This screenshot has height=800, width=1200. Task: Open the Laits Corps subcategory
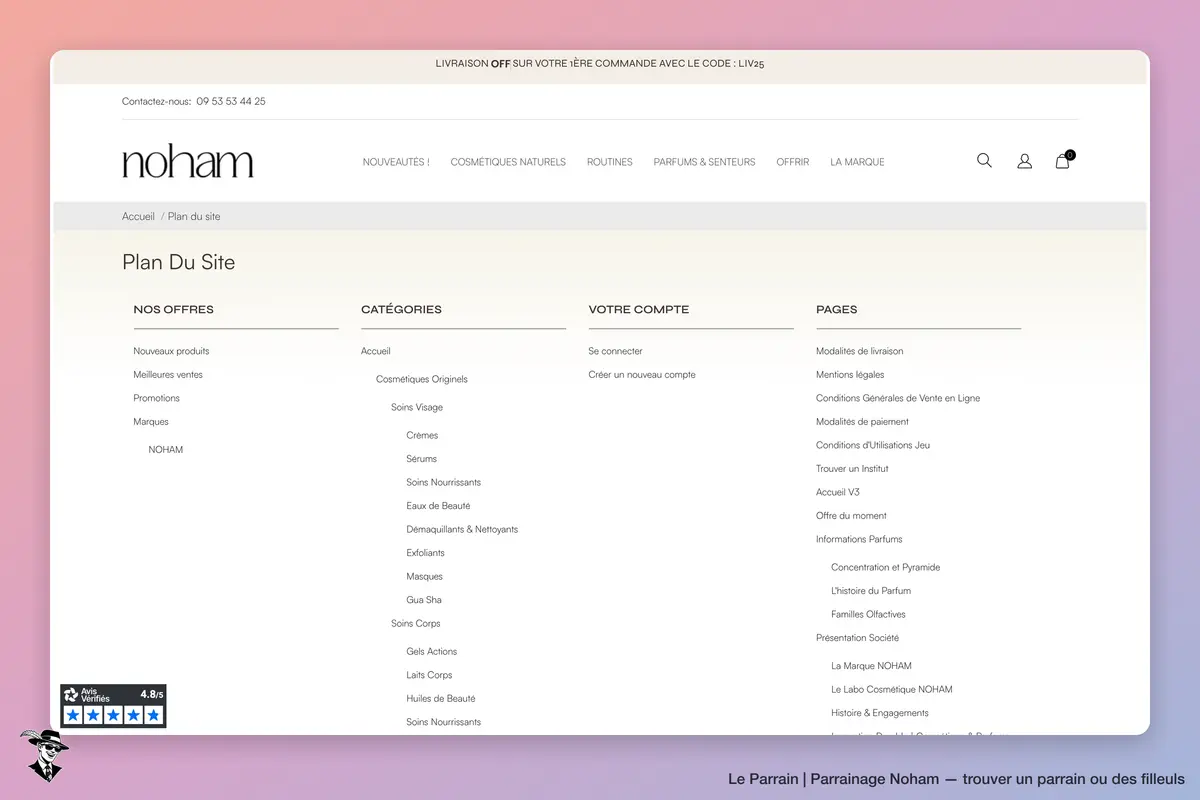pyautogui.click(x=429, y=675)
